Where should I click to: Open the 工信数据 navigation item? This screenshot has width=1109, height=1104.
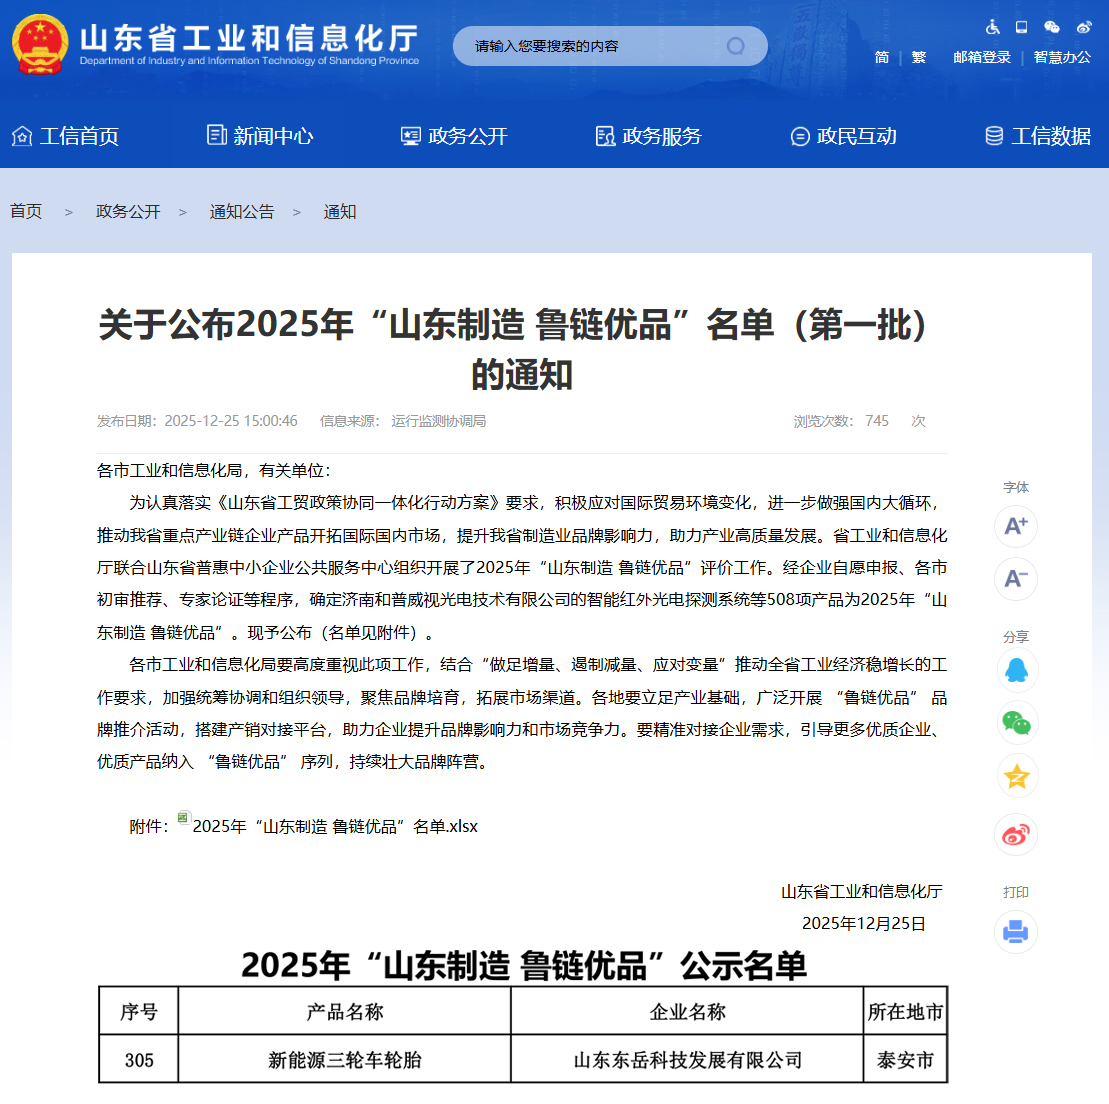tap(1038, 136)
